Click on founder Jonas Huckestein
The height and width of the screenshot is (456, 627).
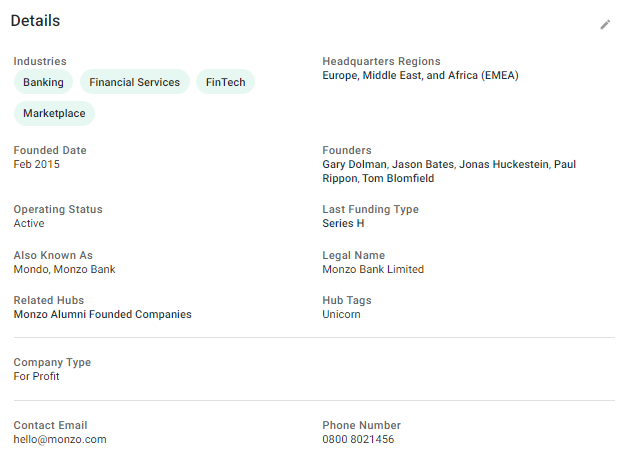504,164
